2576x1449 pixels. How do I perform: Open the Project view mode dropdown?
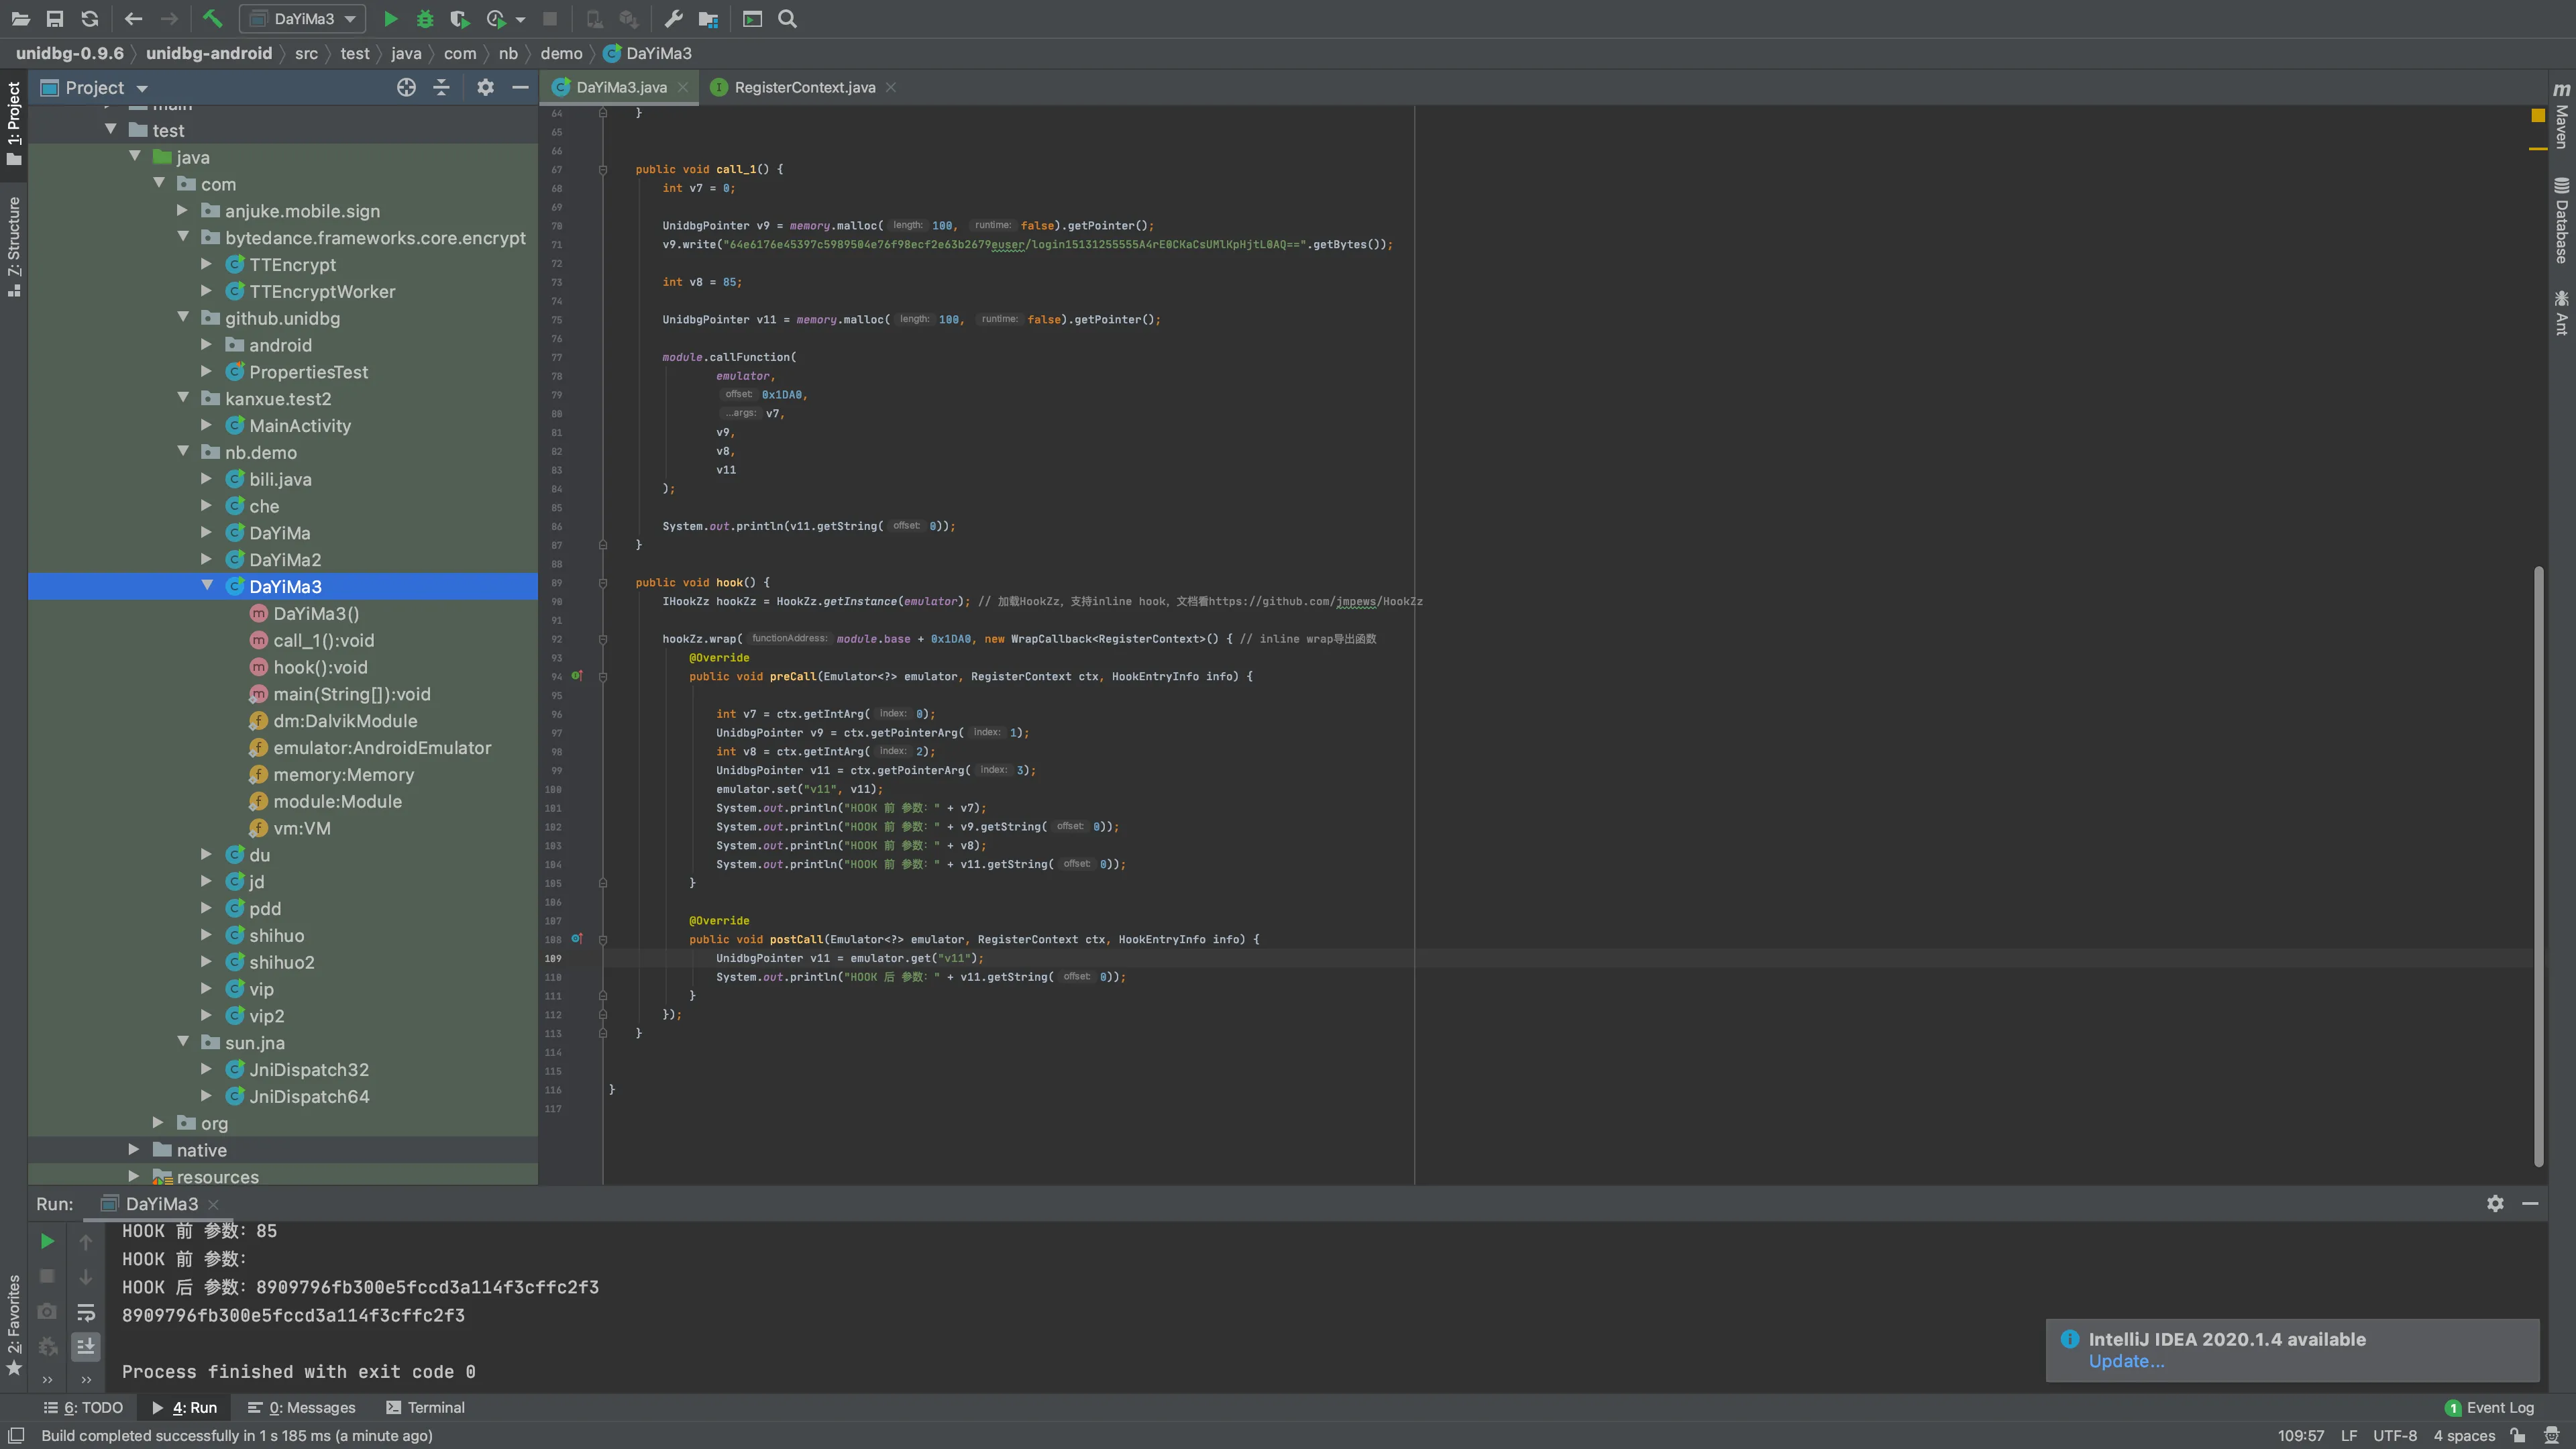tap(141, 88)
